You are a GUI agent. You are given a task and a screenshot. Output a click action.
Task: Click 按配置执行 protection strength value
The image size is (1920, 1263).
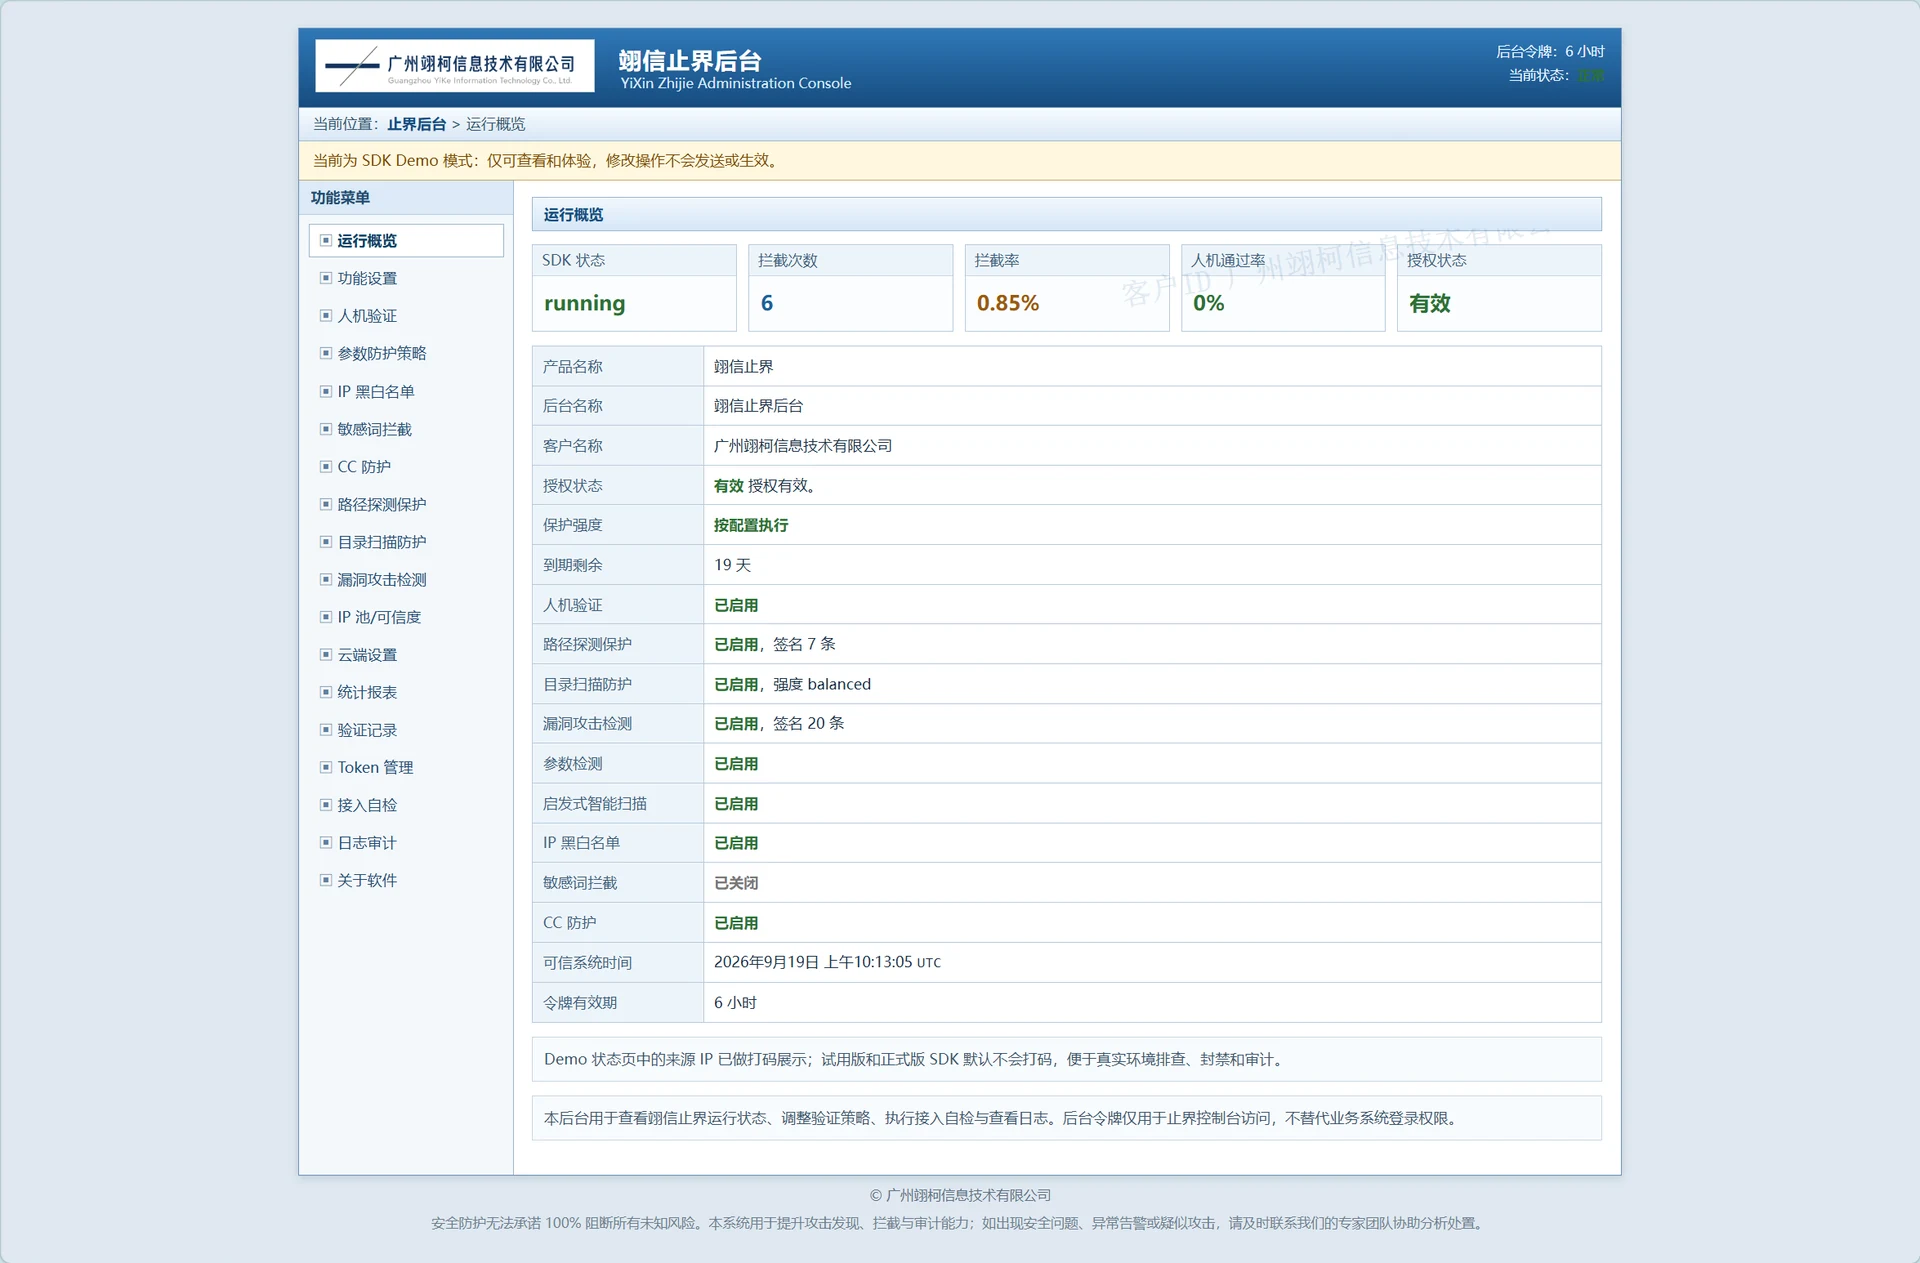(751, 525)
